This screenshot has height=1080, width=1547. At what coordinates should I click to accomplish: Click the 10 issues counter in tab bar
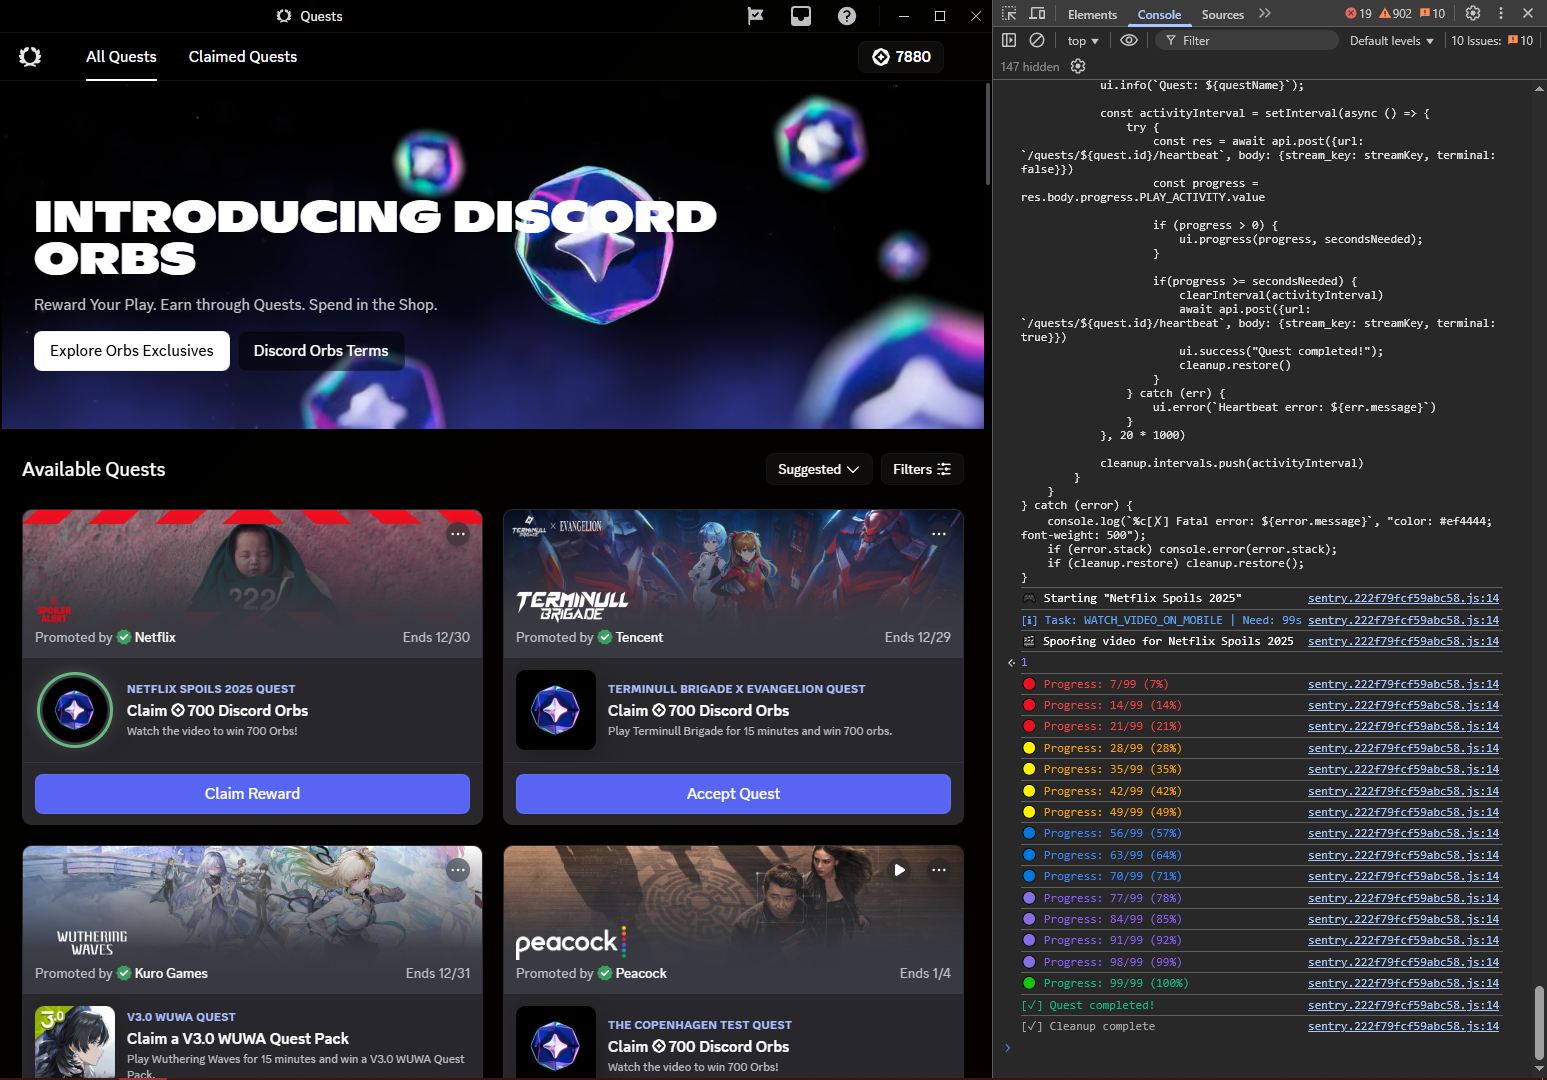[1432, 13]
